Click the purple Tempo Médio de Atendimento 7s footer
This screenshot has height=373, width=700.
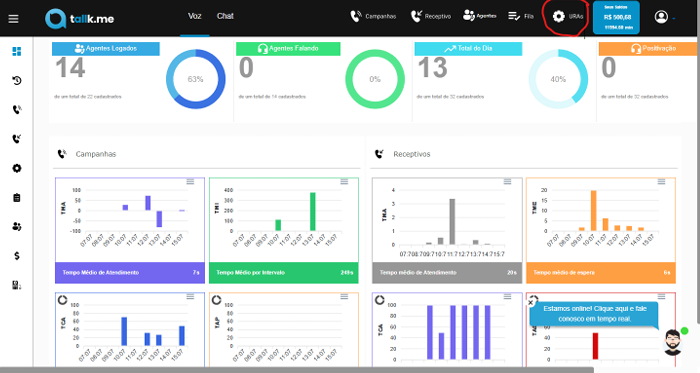click(x=130, y=273)
